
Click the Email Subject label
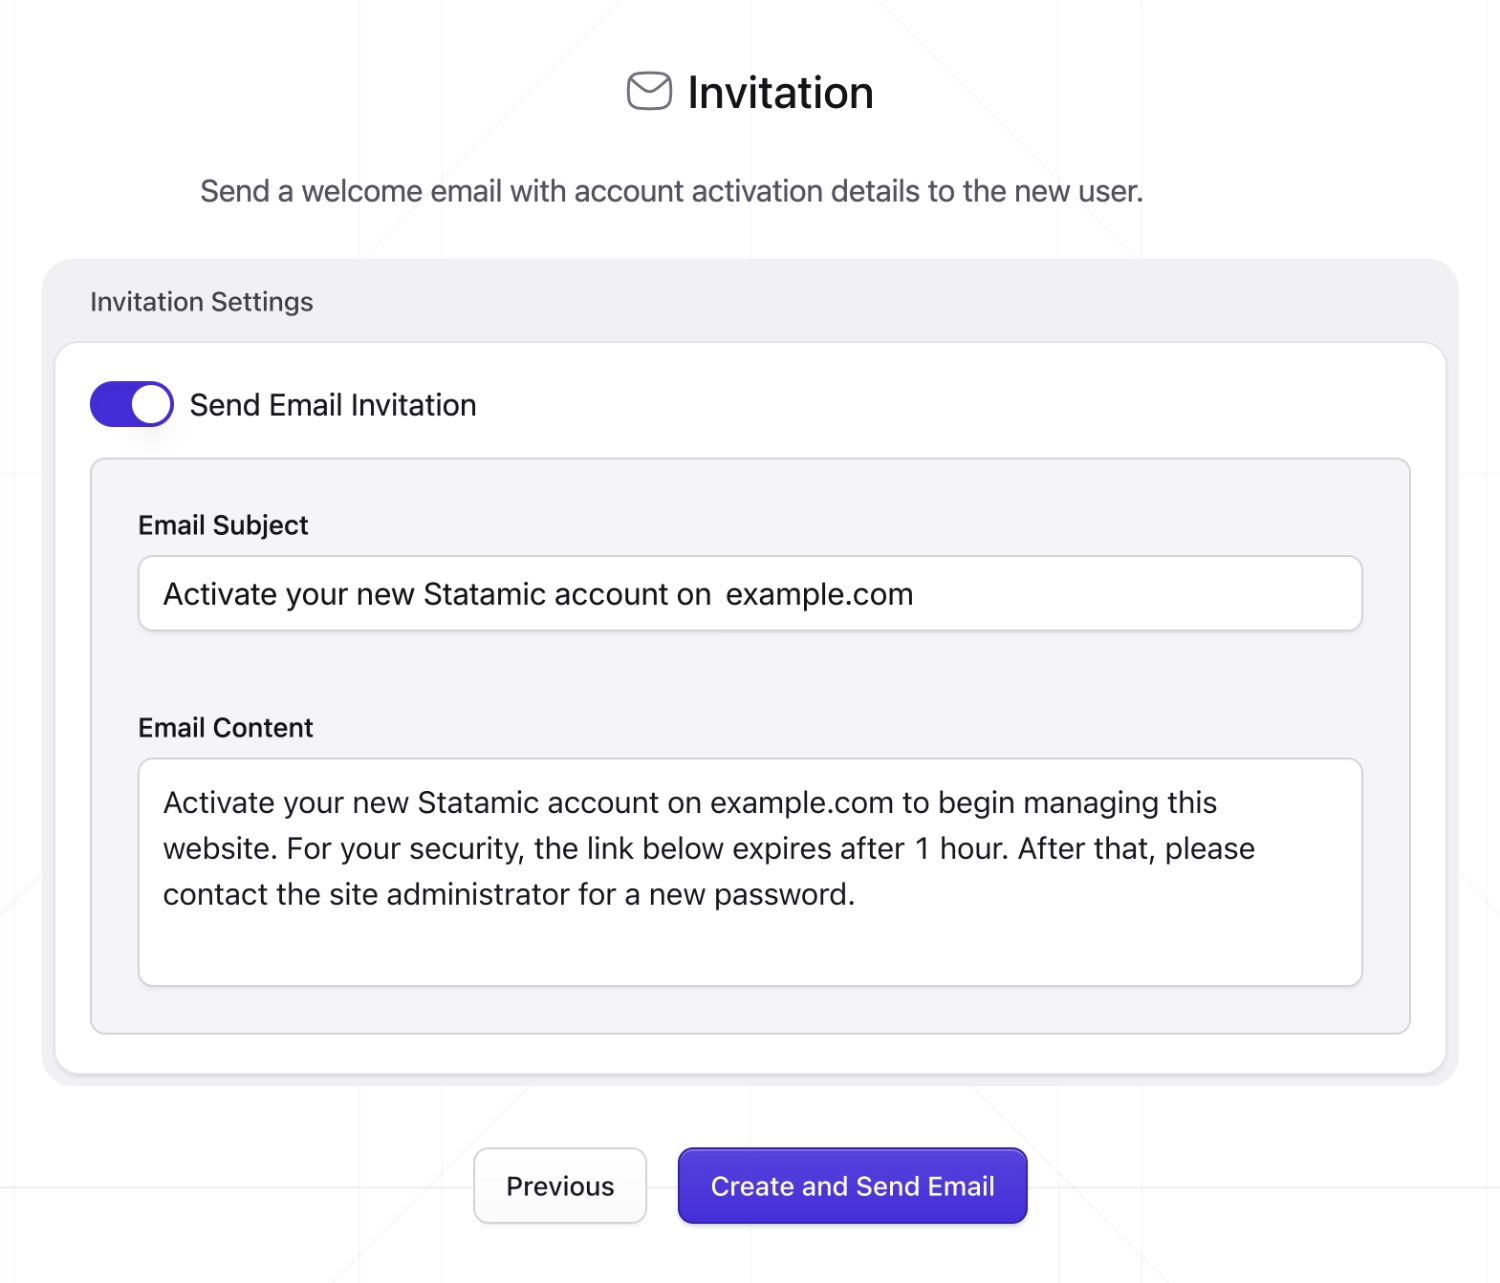point(223,524)
